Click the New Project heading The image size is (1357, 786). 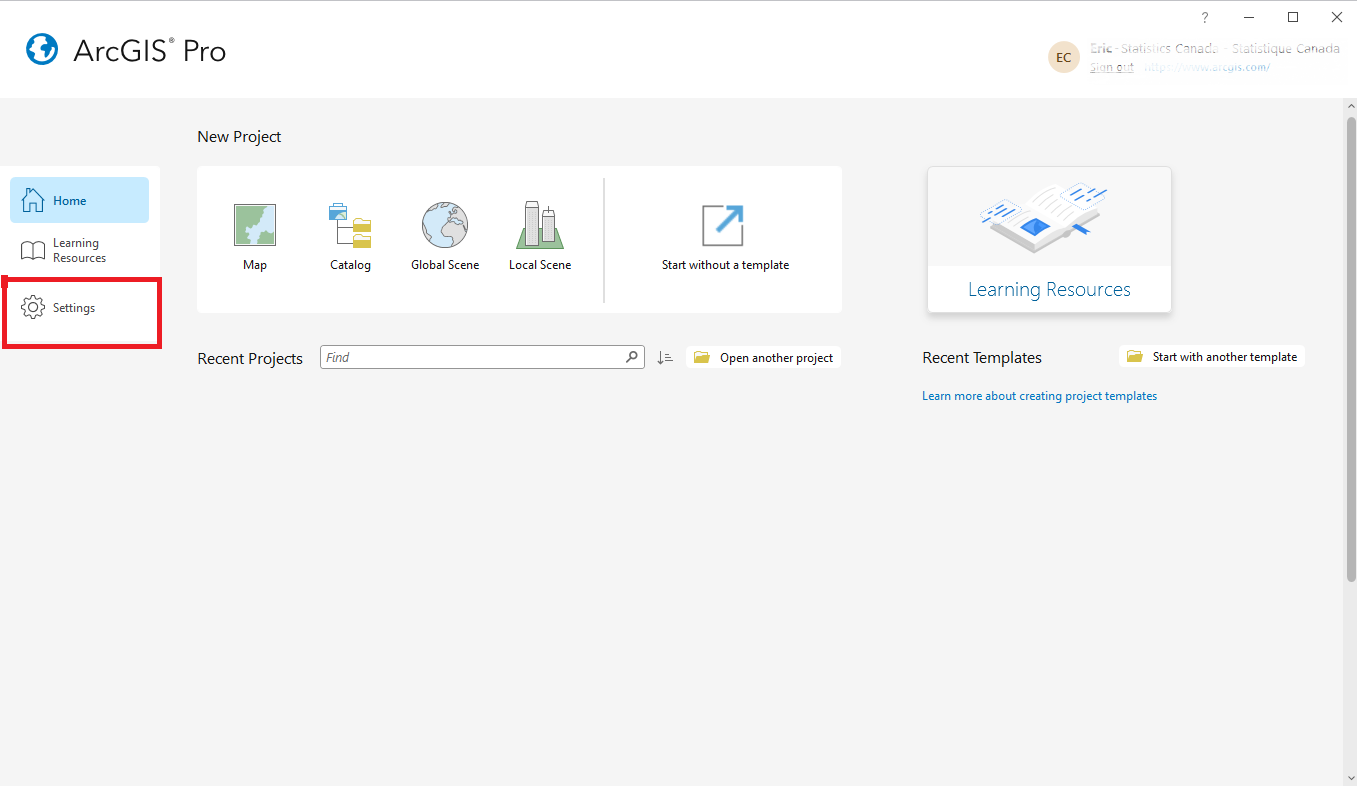click(x=239, y=137)
